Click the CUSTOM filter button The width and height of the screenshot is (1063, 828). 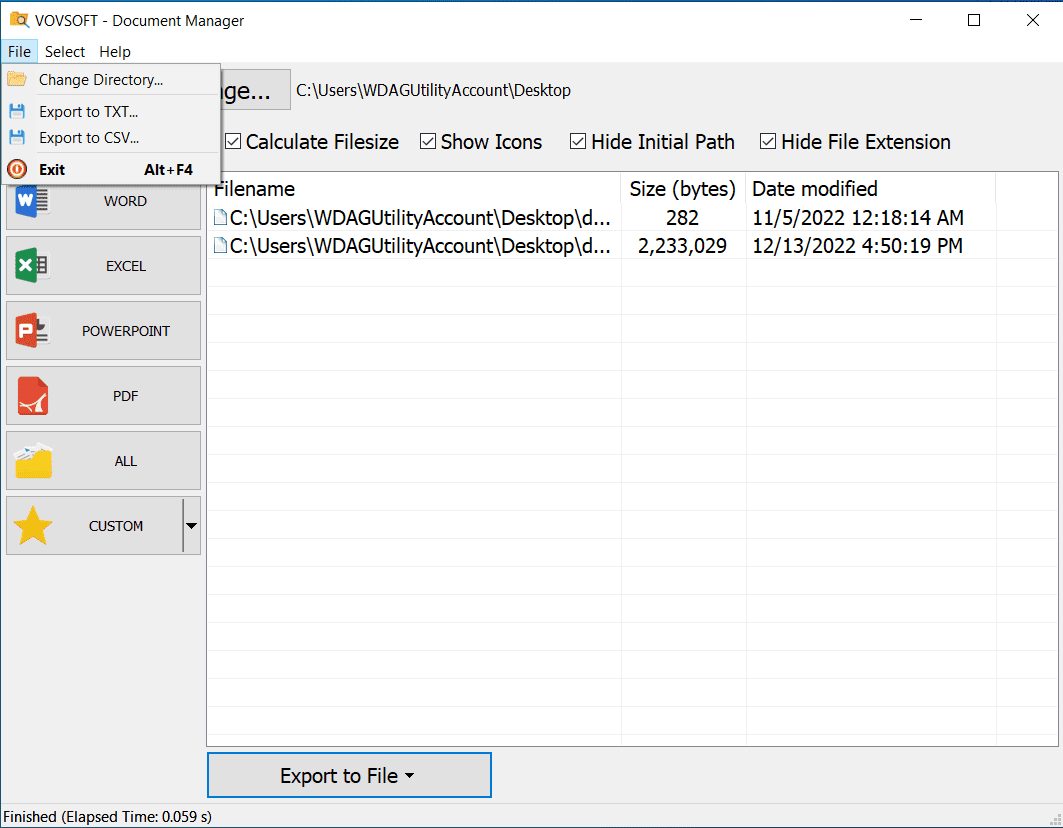[x=95, y=526]
